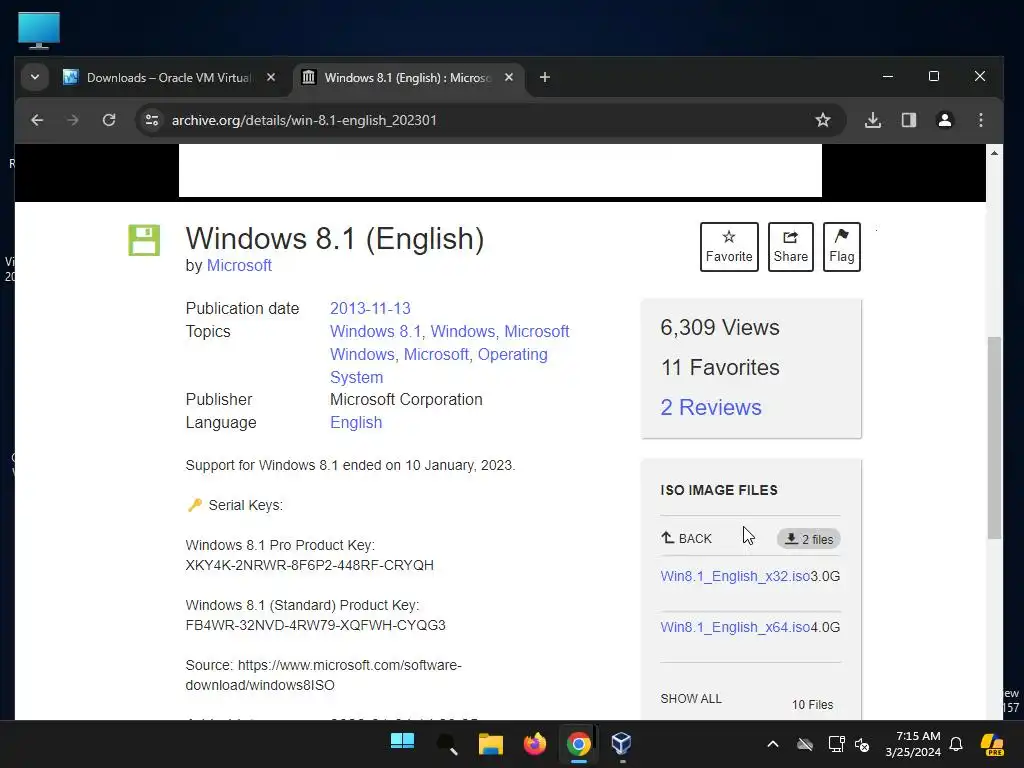Open the 2 Reviews link
Screen dimensions: 1024x768
(x=711, y=407)
